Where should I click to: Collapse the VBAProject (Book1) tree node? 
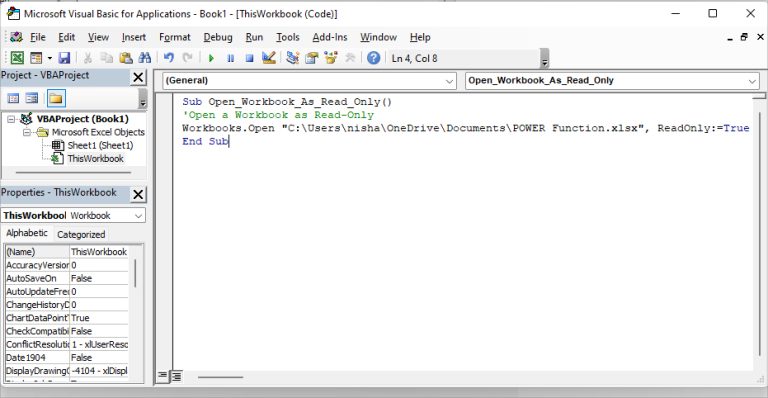pos(11,119)
